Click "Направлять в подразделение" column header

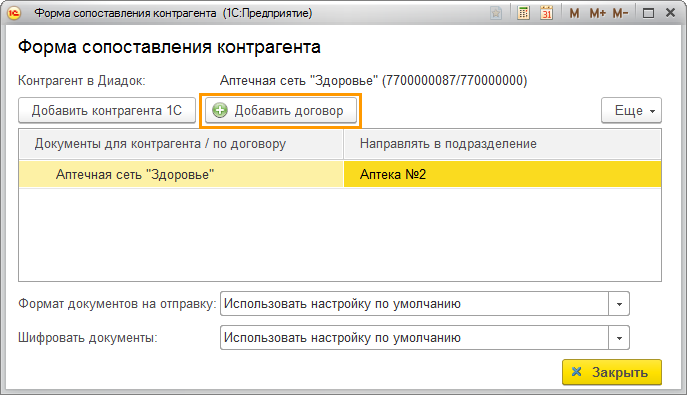coord(503,144)
